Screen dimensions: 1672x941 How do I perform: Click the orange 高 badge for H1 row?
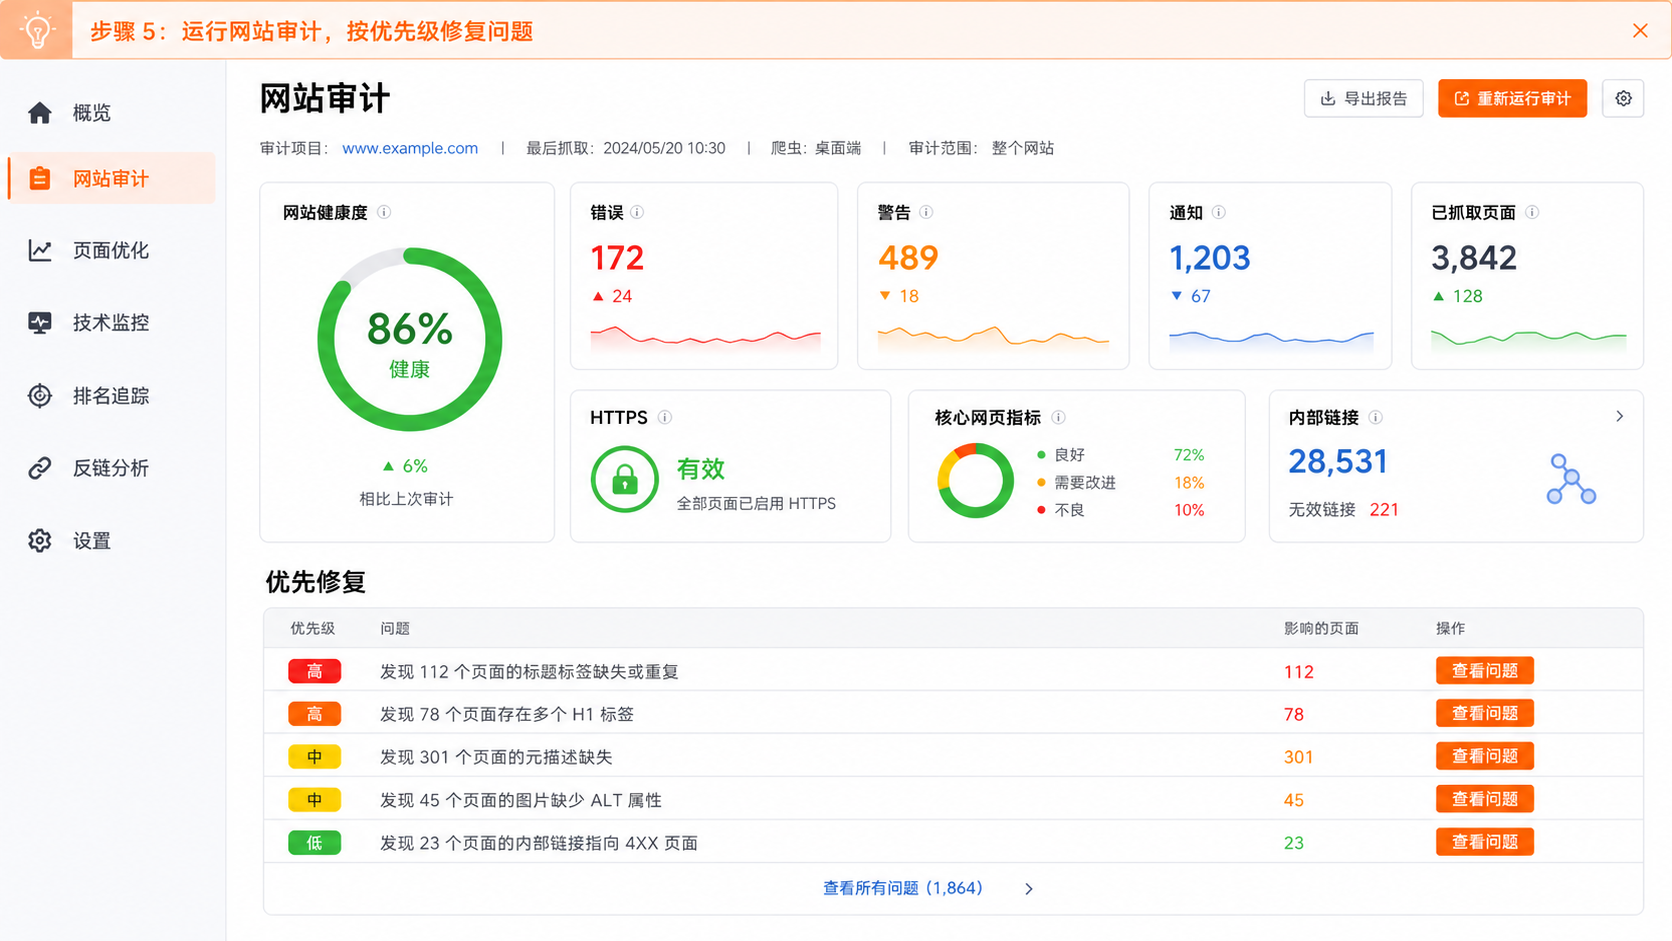pos(314,714)
